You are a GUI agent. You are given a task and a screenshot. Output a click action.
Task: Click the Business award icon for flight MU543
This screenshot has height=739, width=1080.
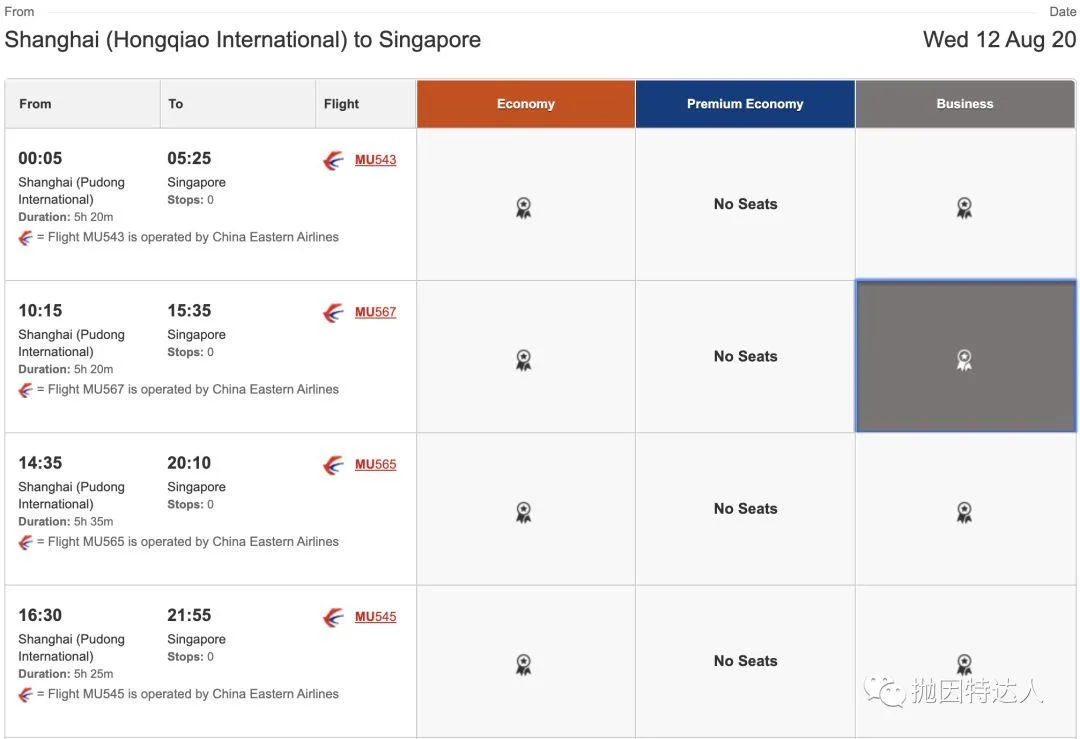coord(964,207)
